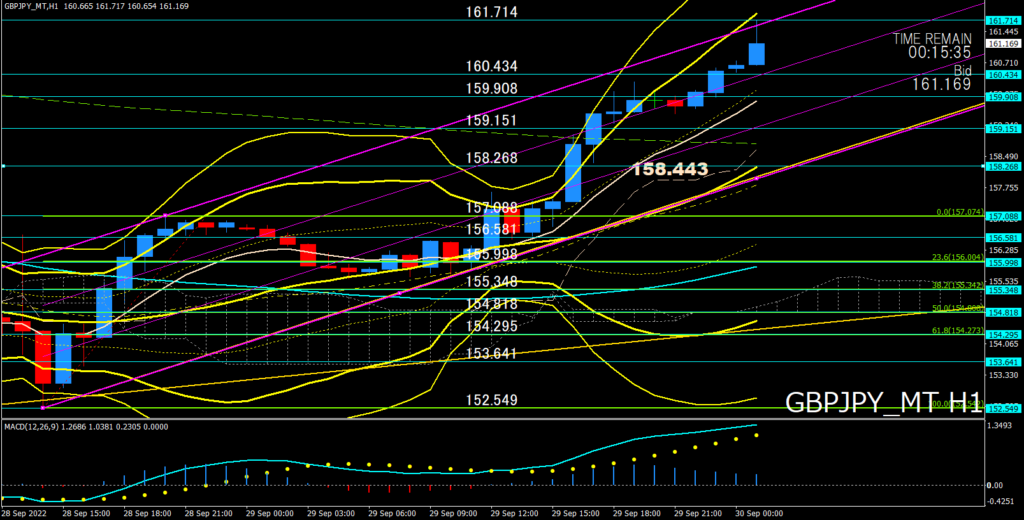Select the in-chart level label 160.434
Viewport: 1024px width, 520px height.
(492, 66)
